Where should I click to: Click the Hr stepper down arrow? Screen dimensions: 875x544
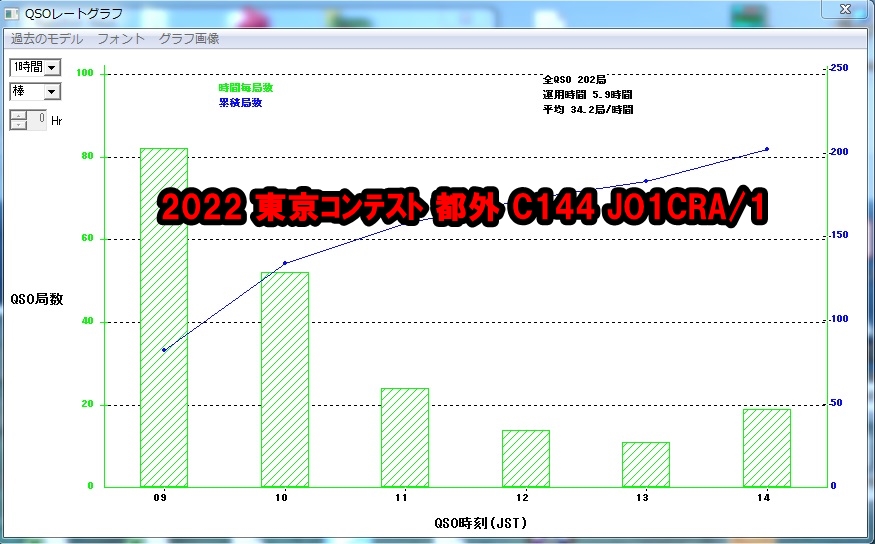pyautogui.click(x=19, y=125)
